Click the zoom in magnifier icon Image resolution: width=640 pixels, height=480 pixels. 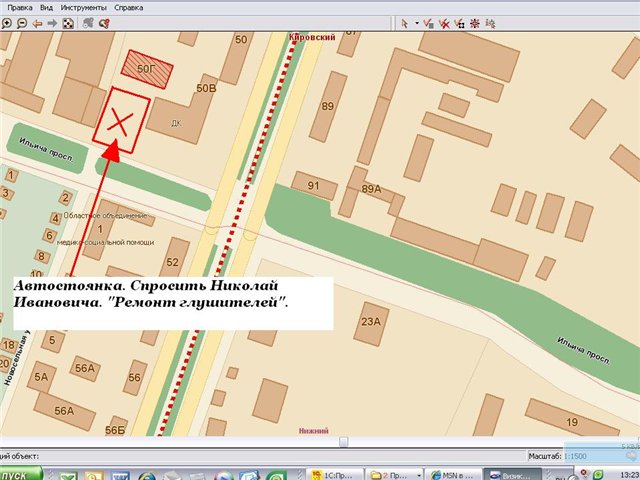click(x=6, y=22)
